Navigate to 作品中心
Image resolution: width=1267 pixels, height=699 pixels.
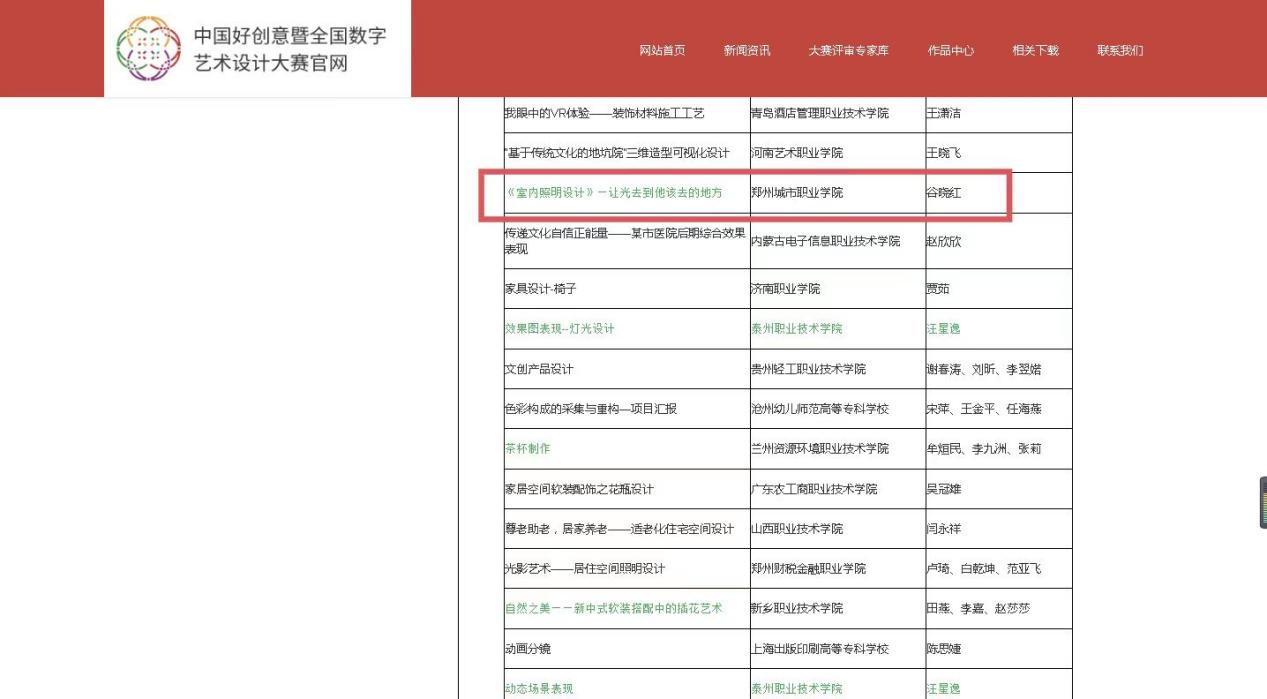tap(950, 51)
